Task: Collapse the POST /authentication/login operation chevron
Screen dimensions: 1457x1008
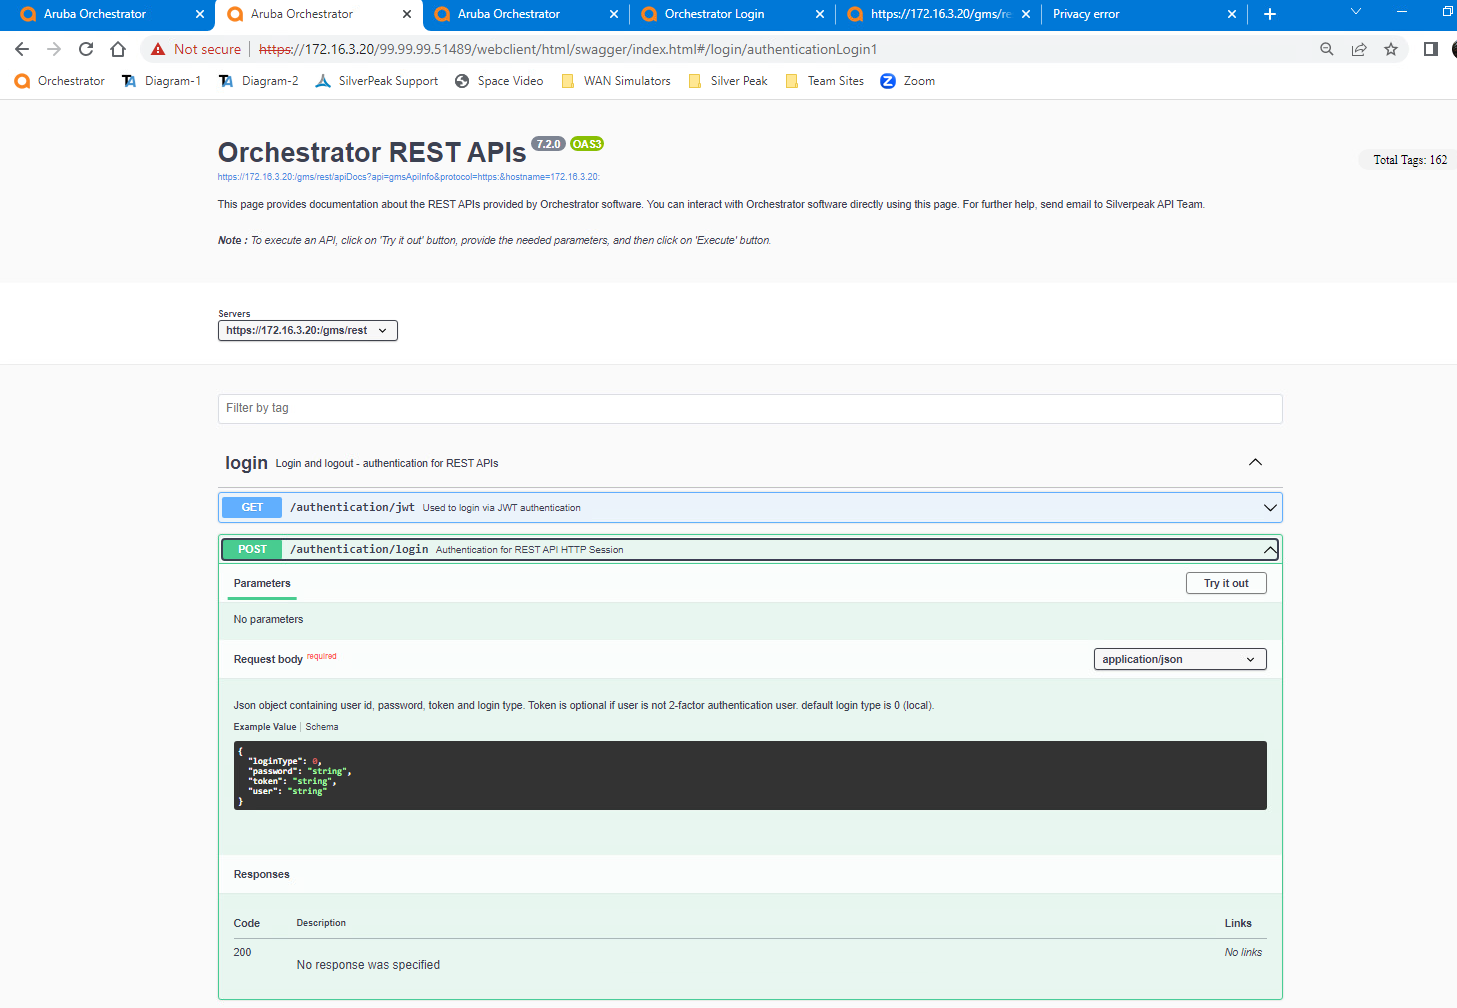Action: coord(1270,550)
